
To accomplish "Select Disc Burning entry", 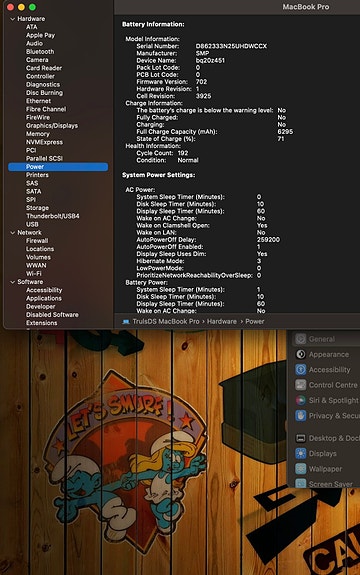I will (44, 93).
